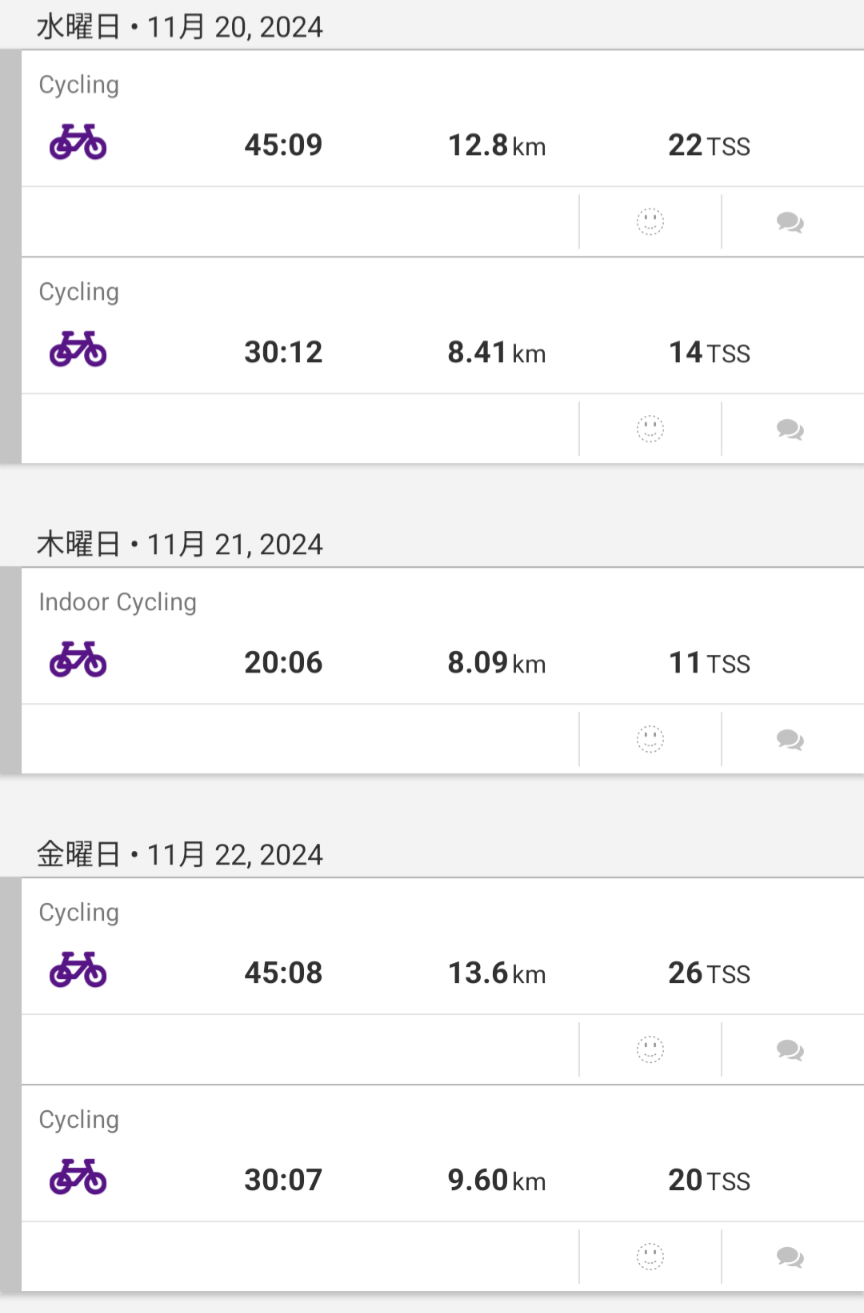The height and width of the screenshot is (1313, 864).
Task: Tap smiley feel icon for 45:09 ride
Action: tap(650, 222)
